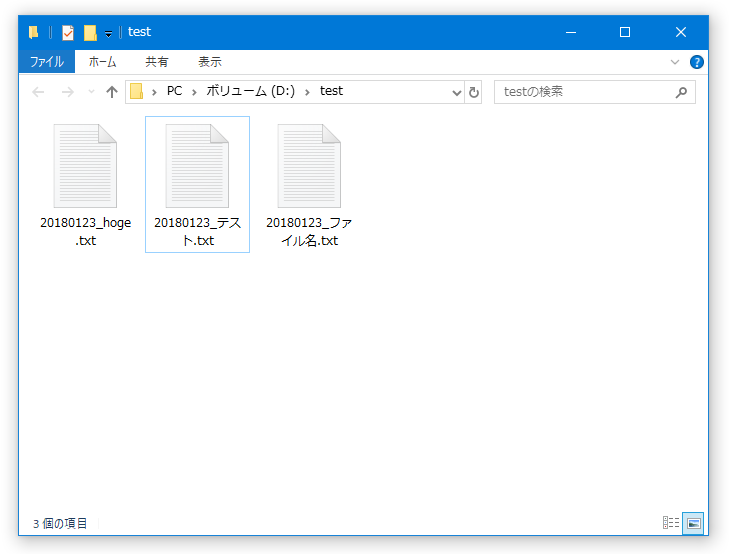Maximize the test window

click(625, 33)
